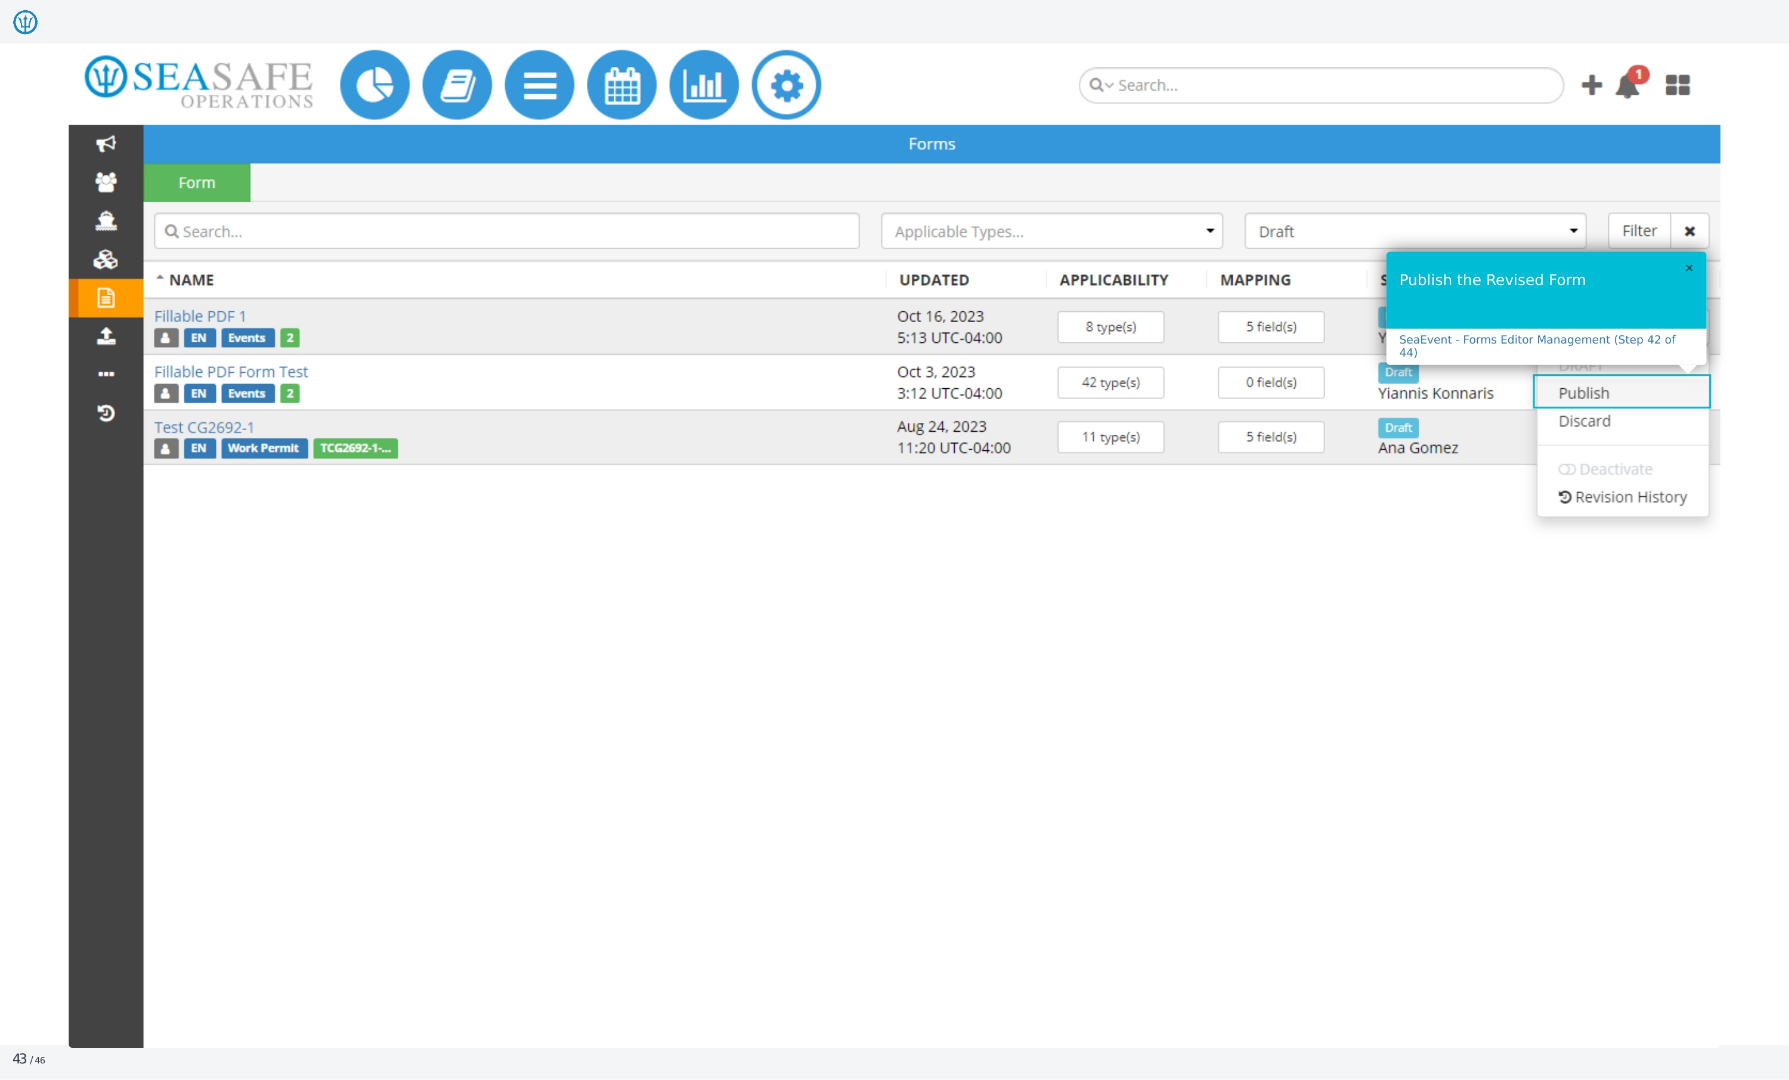1789x1080 pixels.
Task: Click the Filter button
Action: [x=1639, y=231]
